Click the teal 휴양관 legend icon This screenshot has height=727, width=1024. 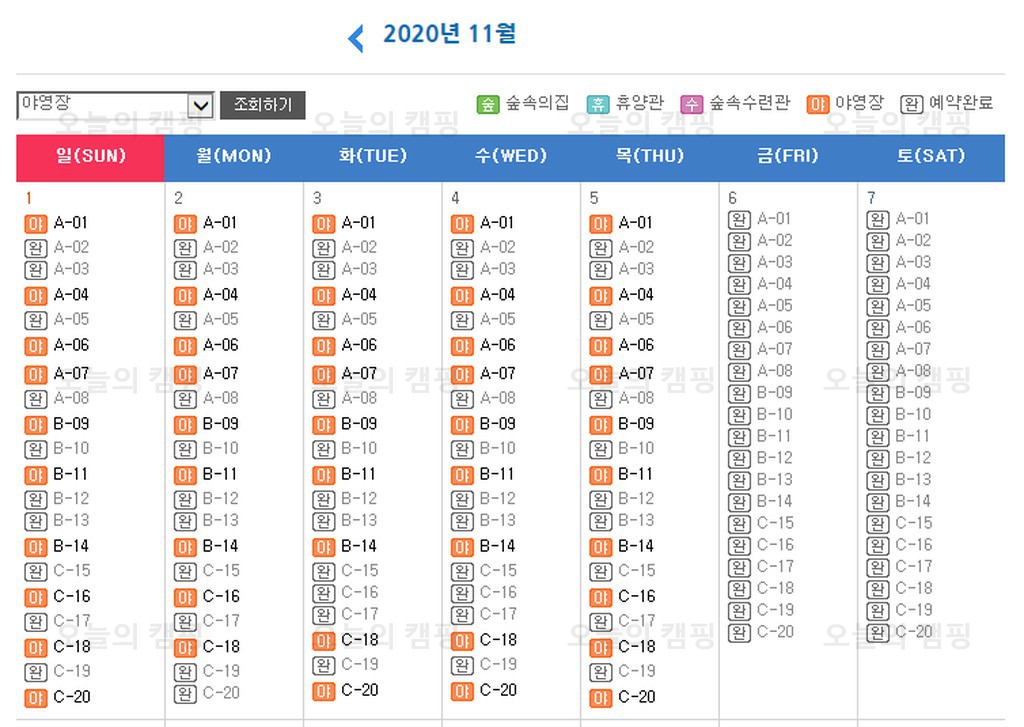click(597, 104)
